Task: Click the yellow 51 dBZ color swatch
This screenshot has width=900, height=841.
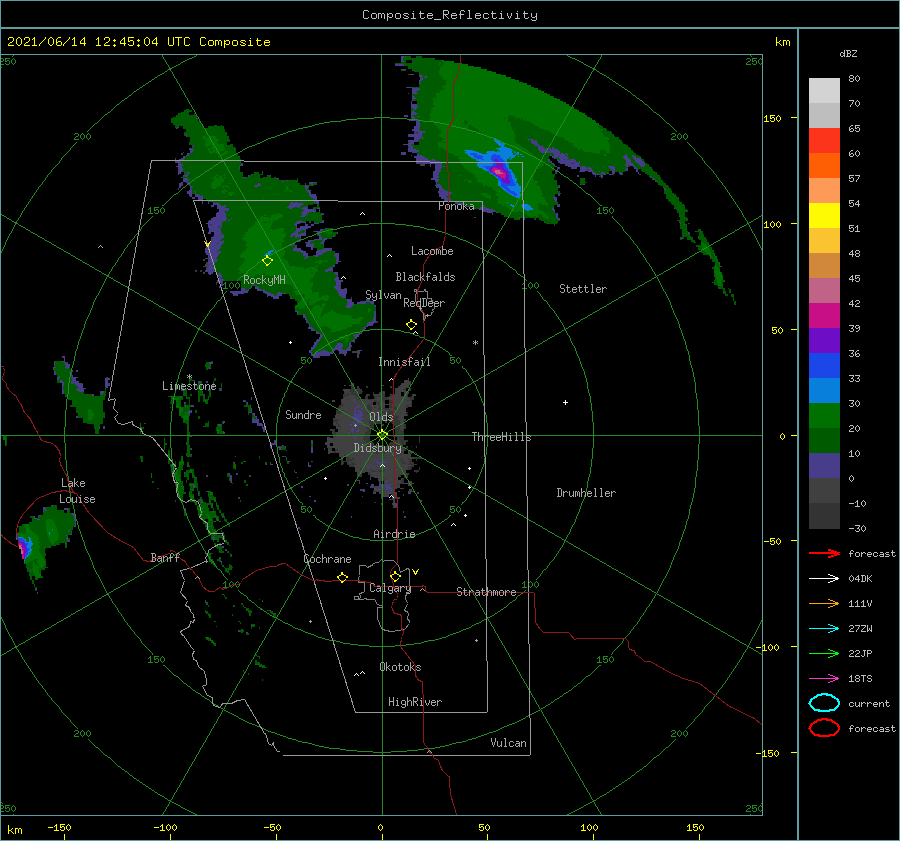Action: click(x=824, y=215)
